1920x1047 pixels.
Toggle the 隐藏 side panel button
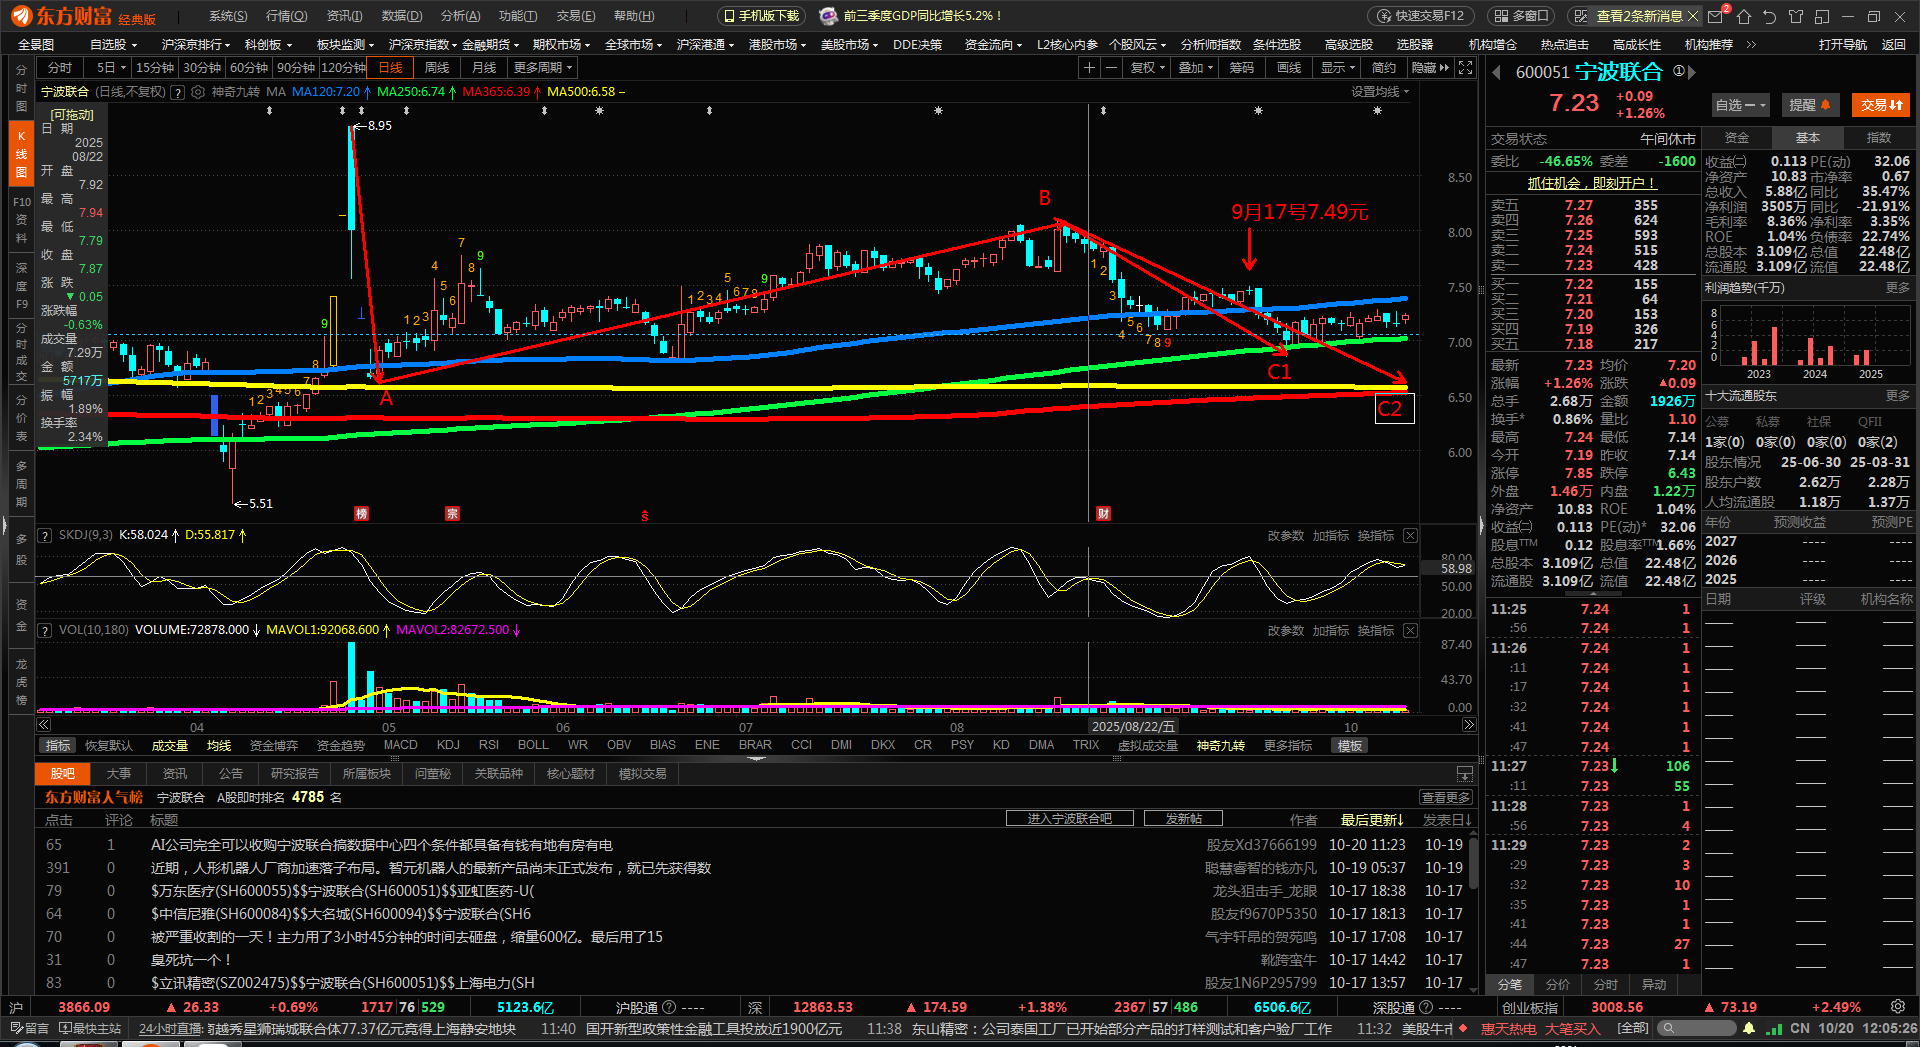1429,68
